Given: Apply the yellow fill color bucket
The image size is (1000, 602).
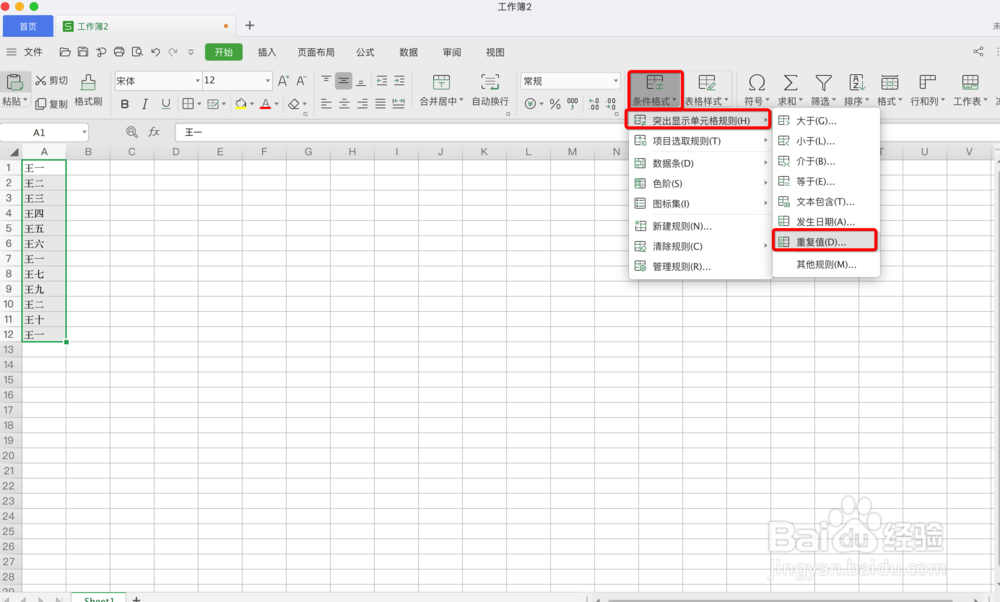Looking at the screenshot, I should [240, 104].
